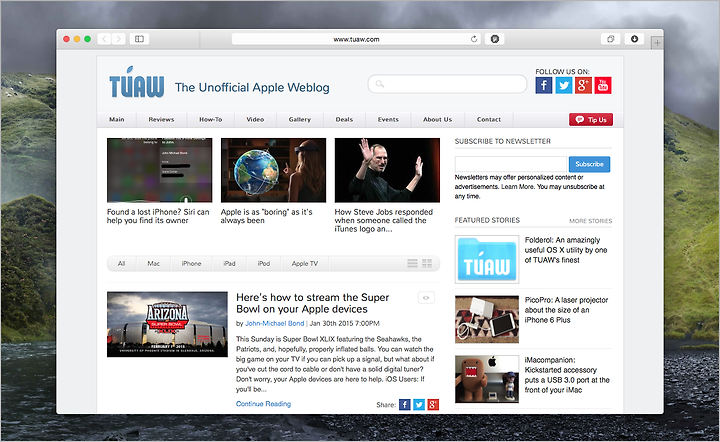Click the blue Subscribe button
The height and width of the screenshot is (442, 720).
click(590, 164)
